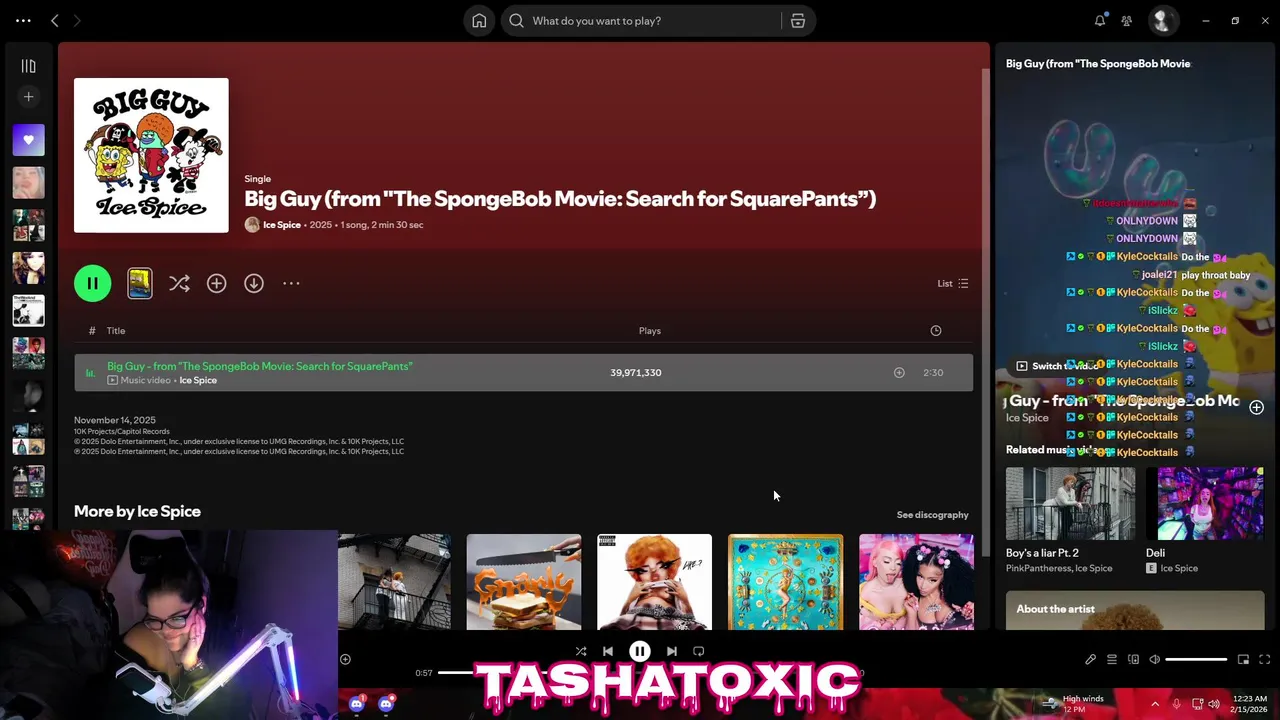The width and height of the screenshot is (1280, 720).
Task: Open Ice Spice artist link under the title
Action: [x=281, y=225]
